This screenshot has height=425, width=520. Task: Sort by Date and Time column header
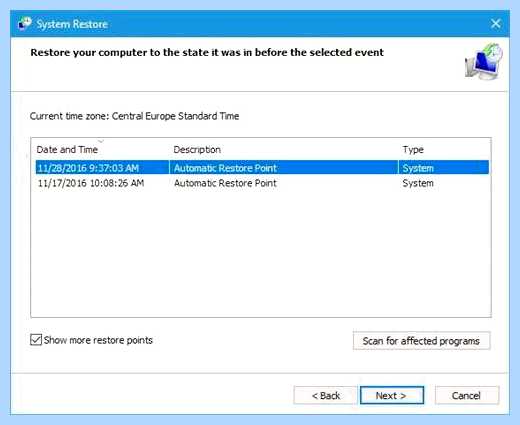(67, 149)
